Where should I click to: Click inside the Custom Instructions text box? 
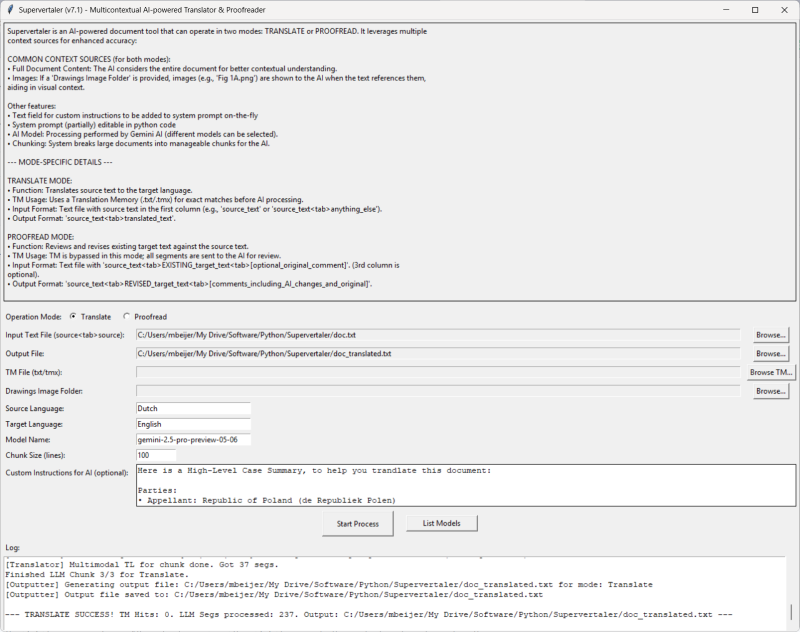click(x=466, y=485)
